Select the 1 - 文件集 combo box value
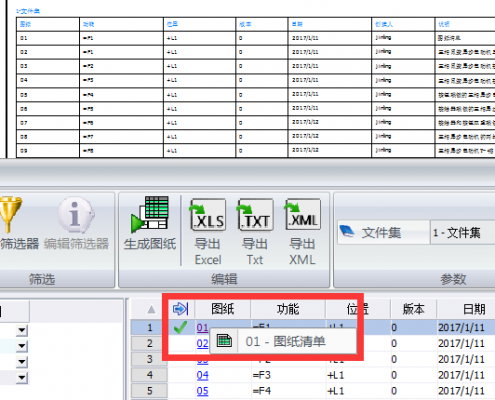 (463, 232)
